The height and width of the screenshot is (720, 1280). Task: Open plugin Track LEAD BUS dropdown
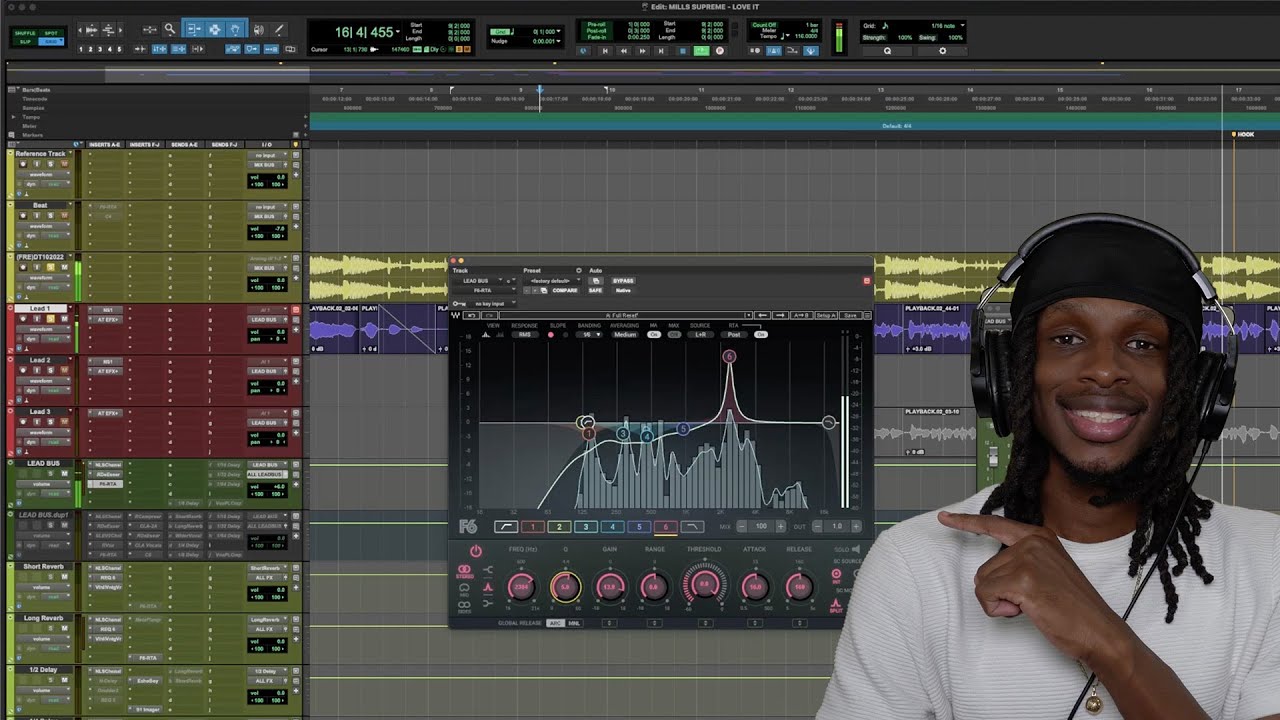(480, 281)
